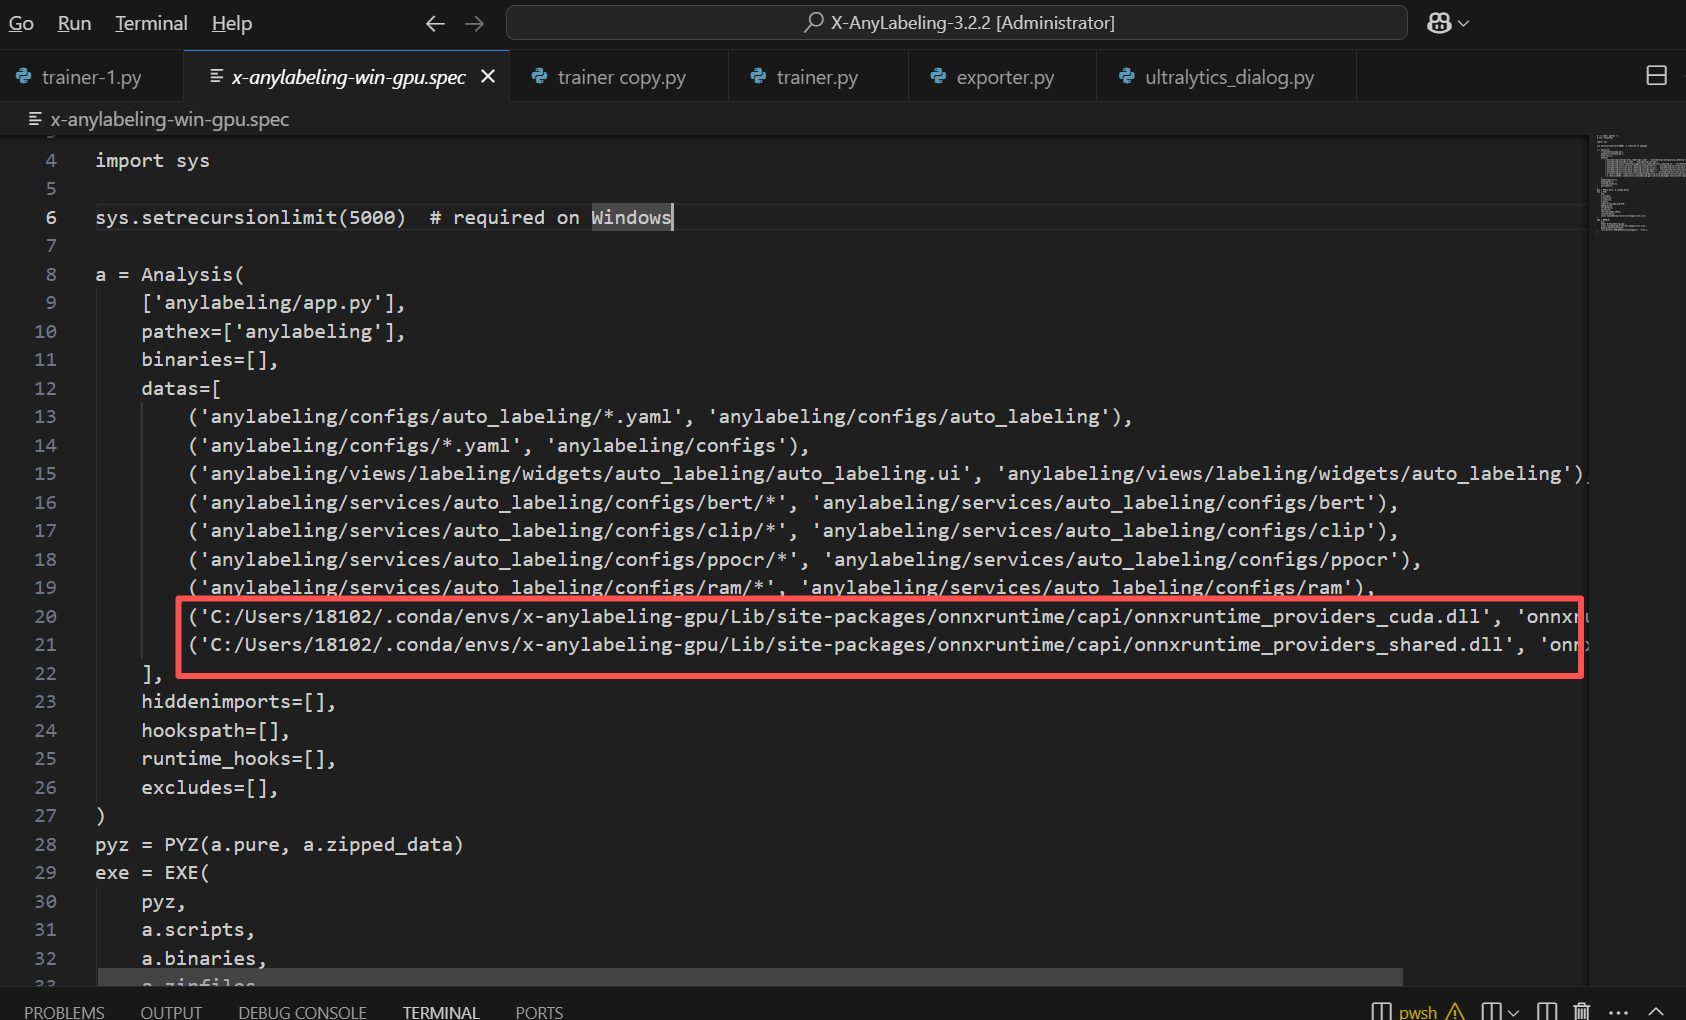1686x1020 pixels.
Task: Click line number 20 in gutter
Action: (45, 616)
